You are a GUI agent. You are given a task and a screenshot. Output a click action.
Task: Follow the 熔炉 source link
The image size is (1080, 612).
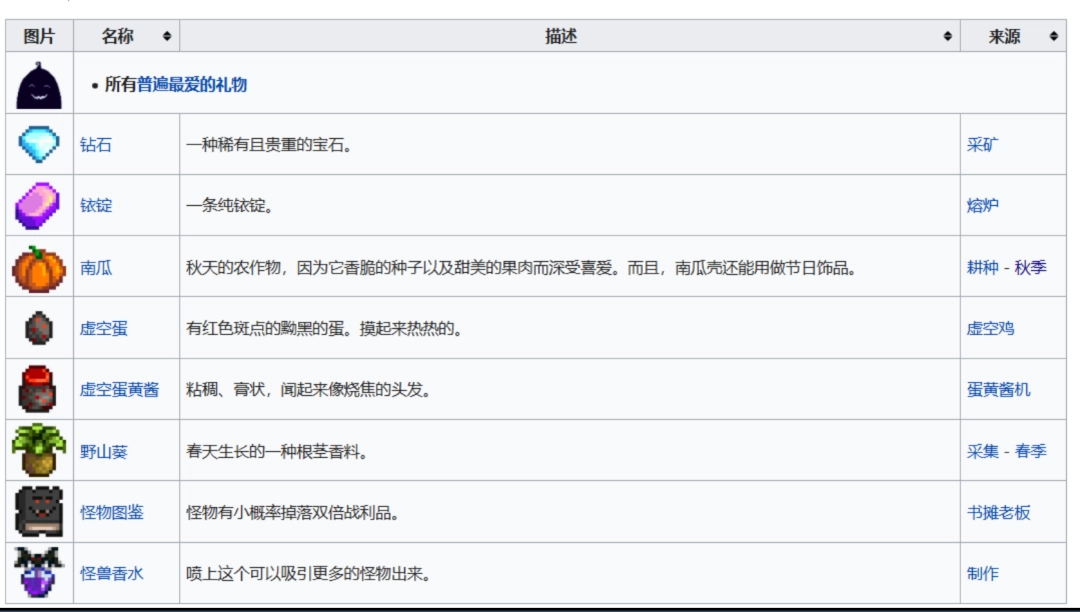point(982,205)
